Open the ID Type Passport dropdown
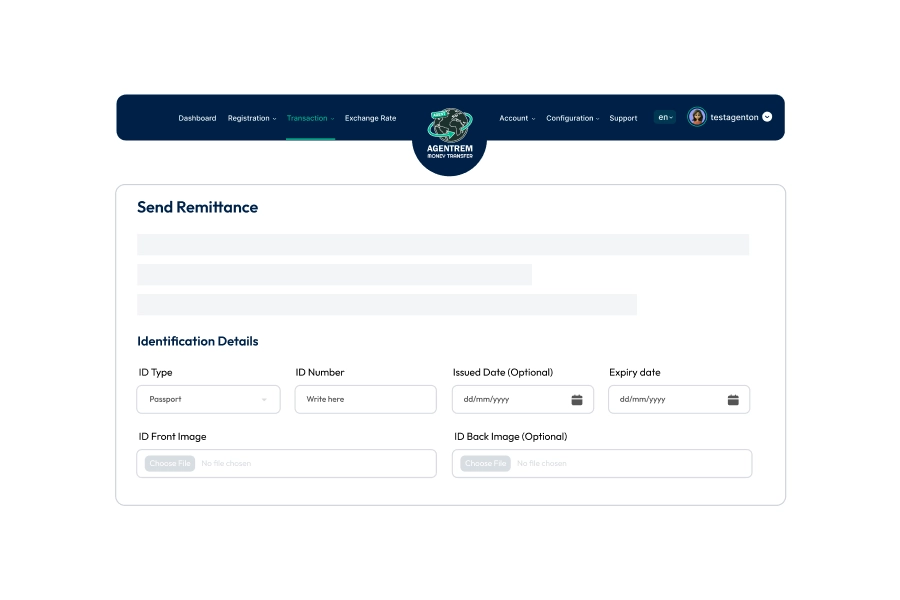900x600 pixels. 208,399
